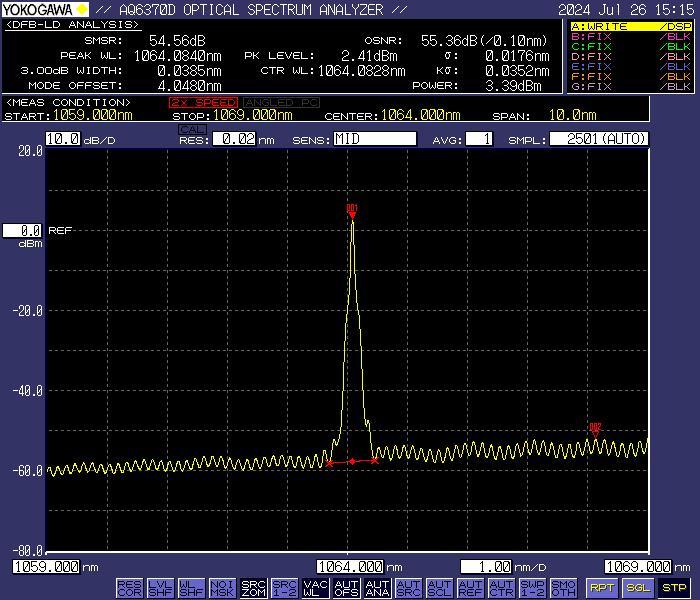The width and height of the screenshot is (700, 600).
Task: Click the SRC ZOM icon
Action: (x=253, y=588)
